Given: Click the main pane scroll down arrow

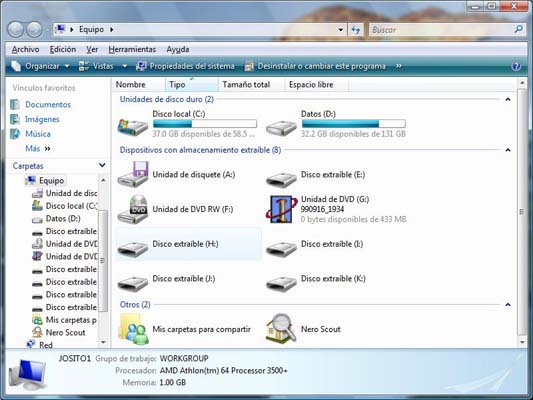Looking at the screenshot, I should click(x=522, y=342).
